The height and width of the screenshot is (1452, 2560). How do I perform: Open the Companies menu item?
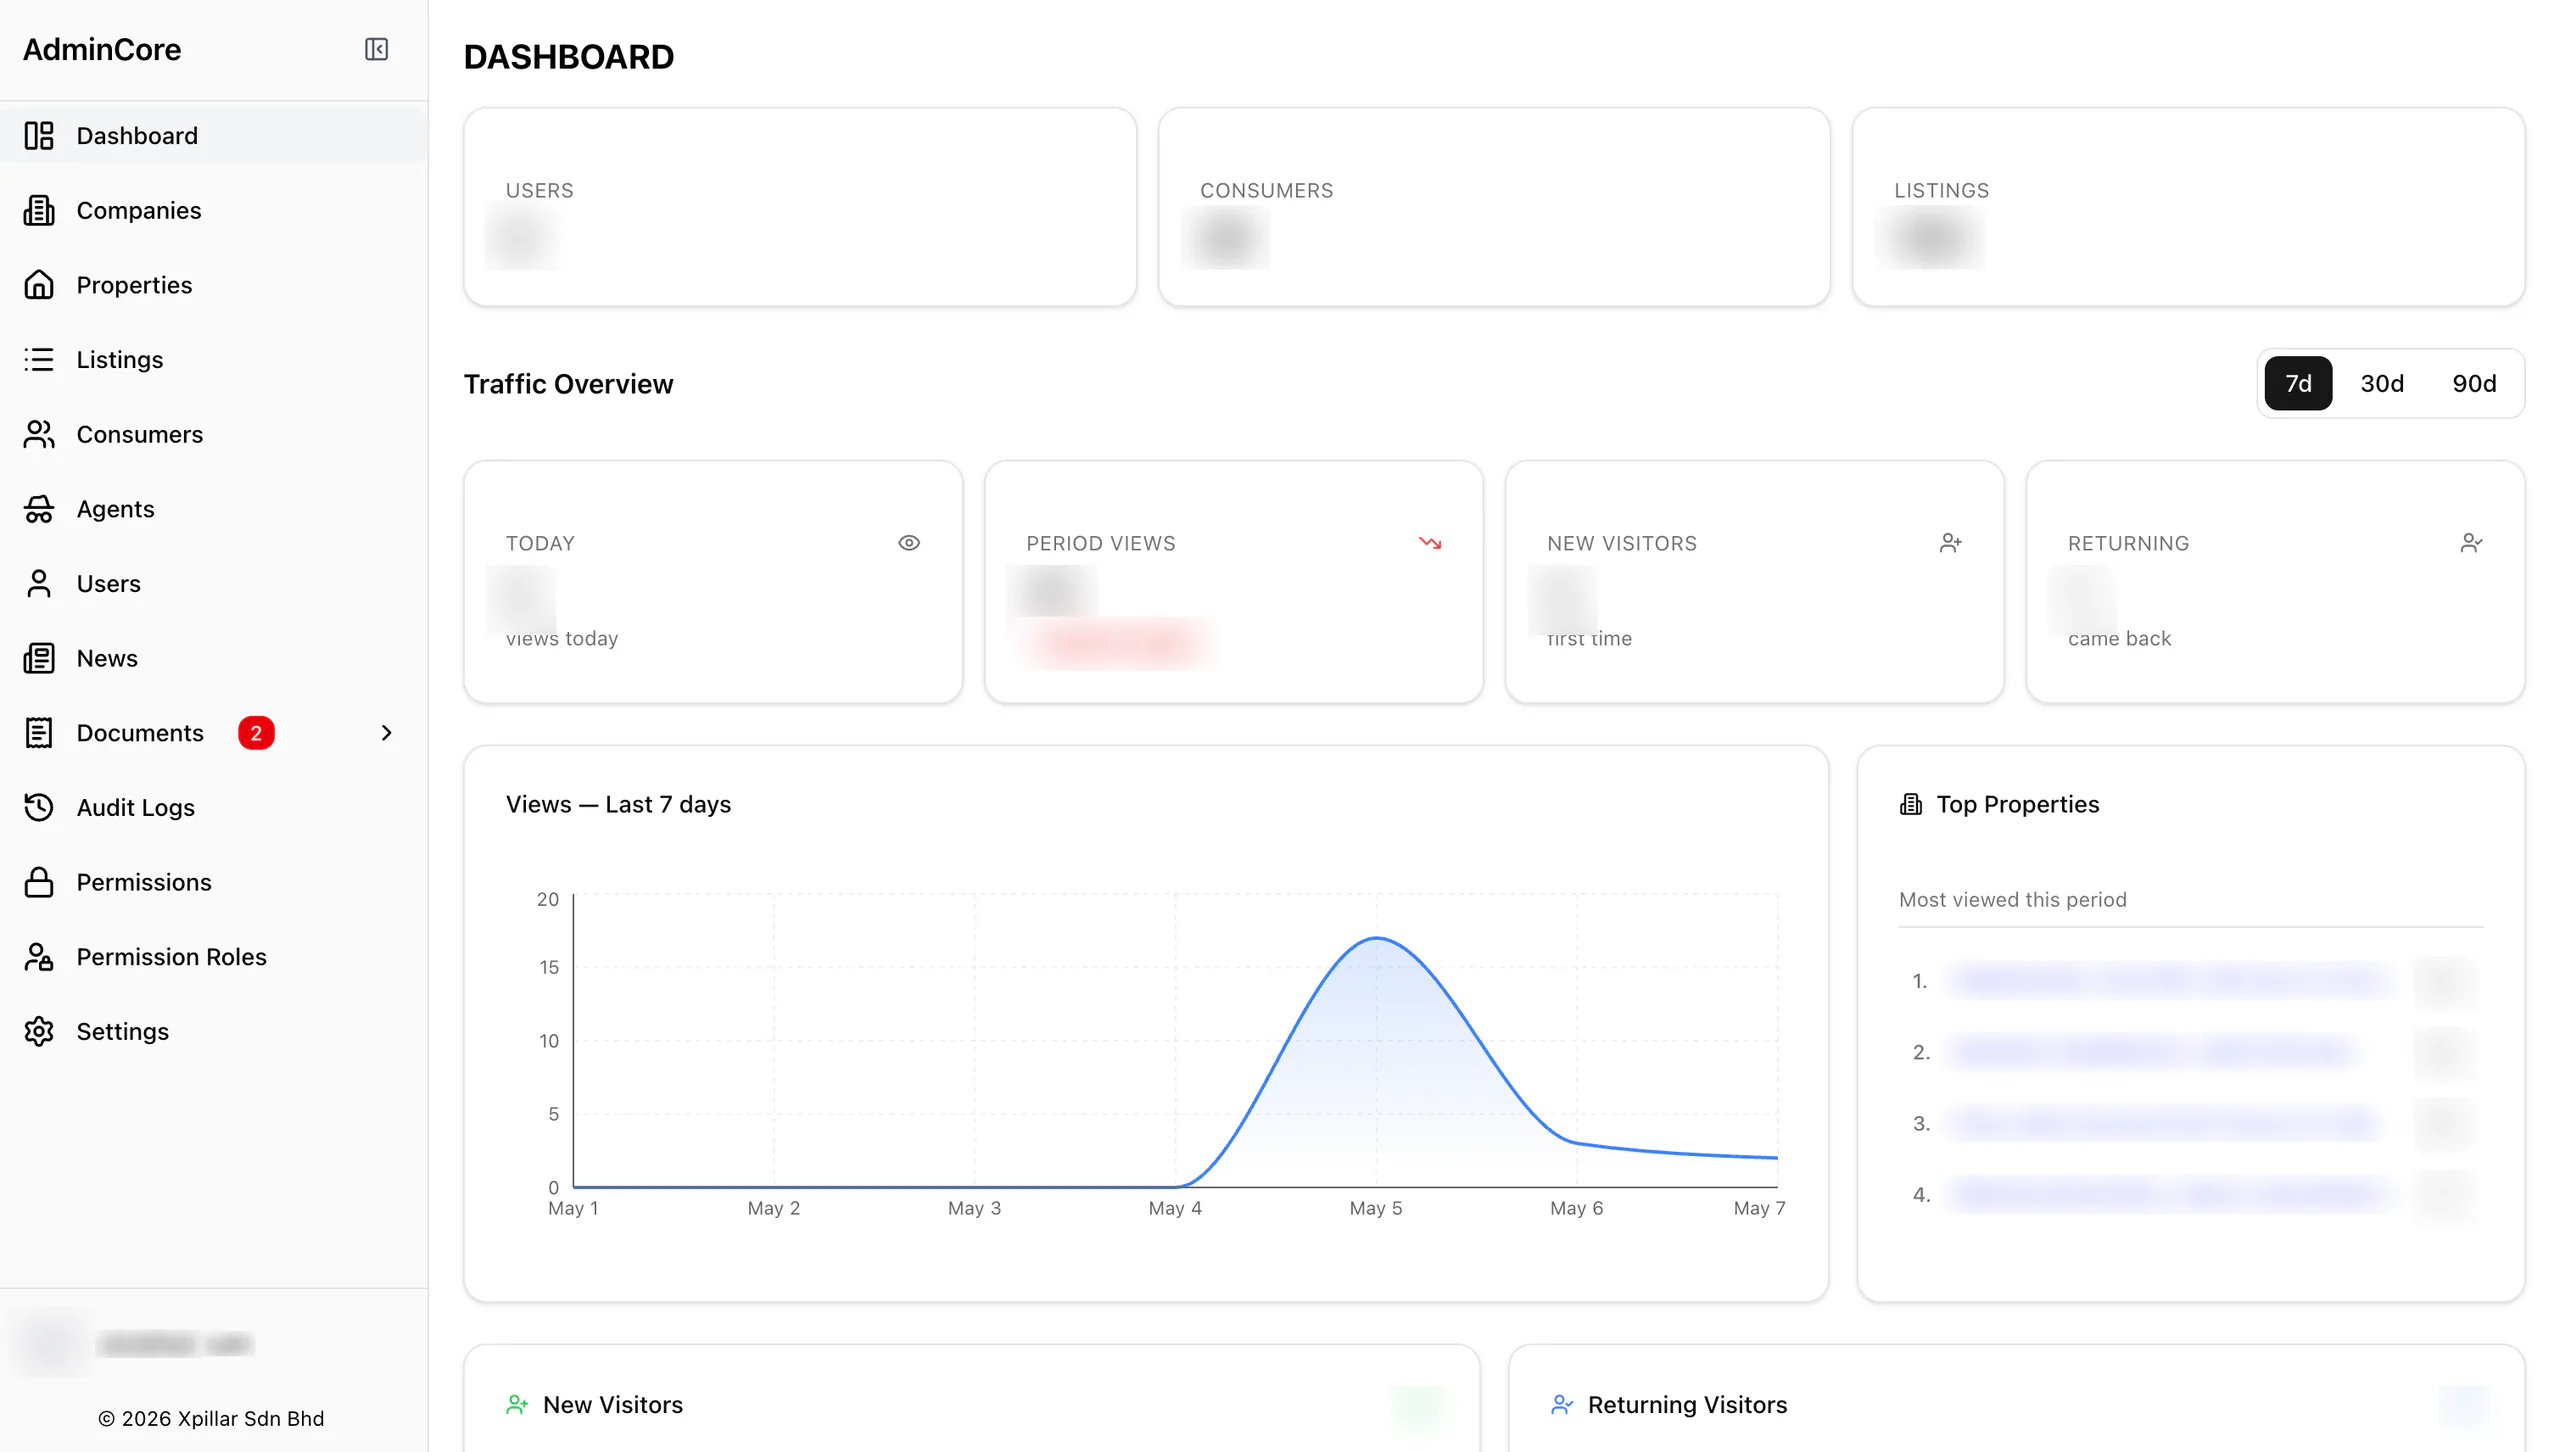214,210
